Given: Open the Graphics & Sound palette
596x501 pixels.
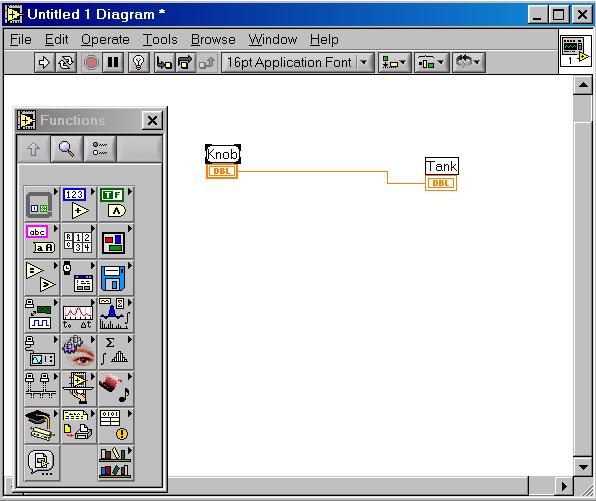Looking at the screenshot, I should click(115, 388).
